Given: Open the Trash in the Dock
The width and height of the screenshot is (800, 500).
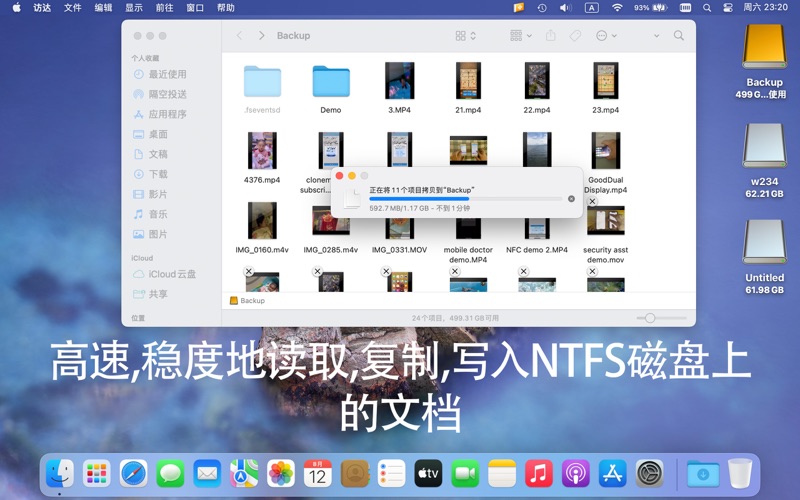Looking at the screenshot, I should click(x=739, y=473).
